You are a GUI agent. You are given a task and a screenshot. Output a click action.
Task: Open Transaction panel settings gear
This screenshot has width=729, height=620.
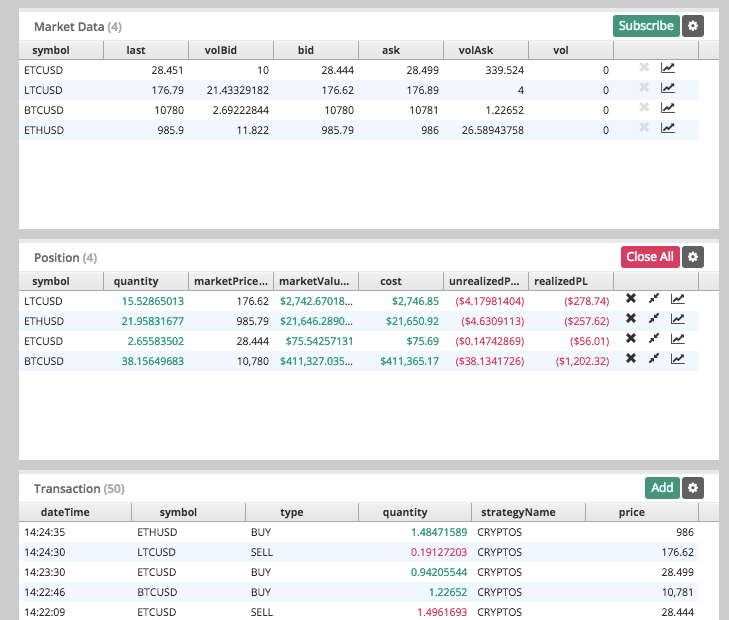pos(694,488)
